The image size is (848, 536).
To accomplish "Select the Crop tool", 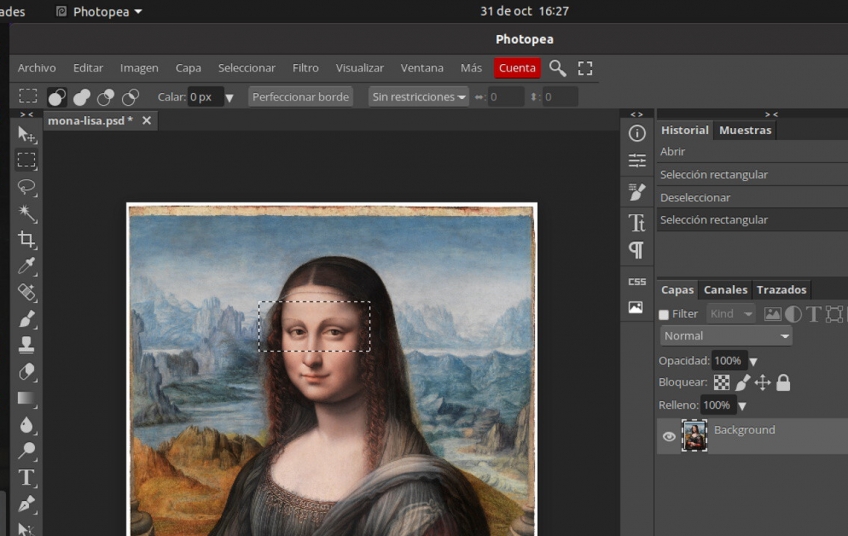I will tap(26, 239).
